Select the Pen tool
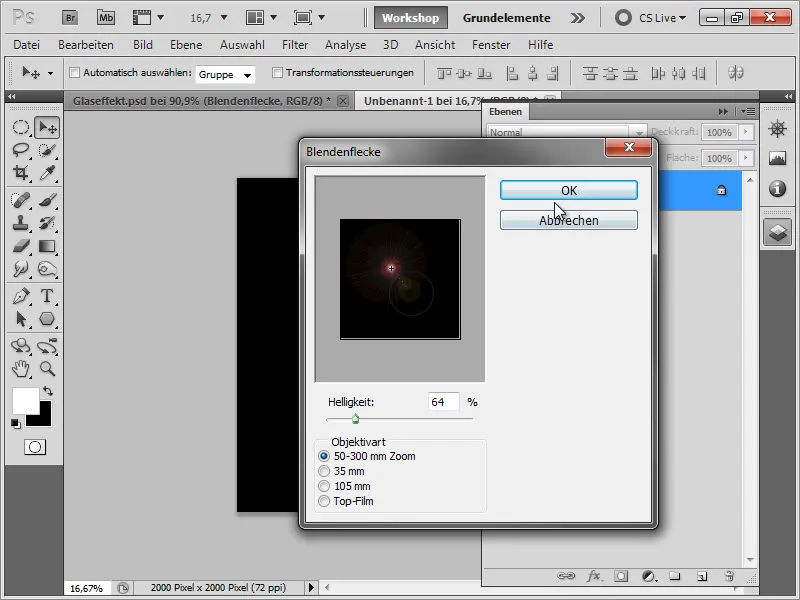This screenshot has width=800, height=600. click(20, 296)
